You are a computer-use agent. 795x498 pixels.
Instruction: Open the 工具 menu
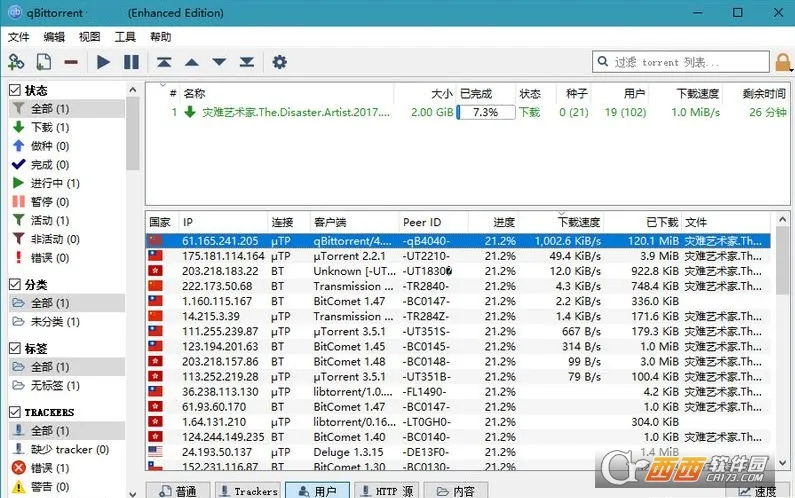tap(125, 37)
